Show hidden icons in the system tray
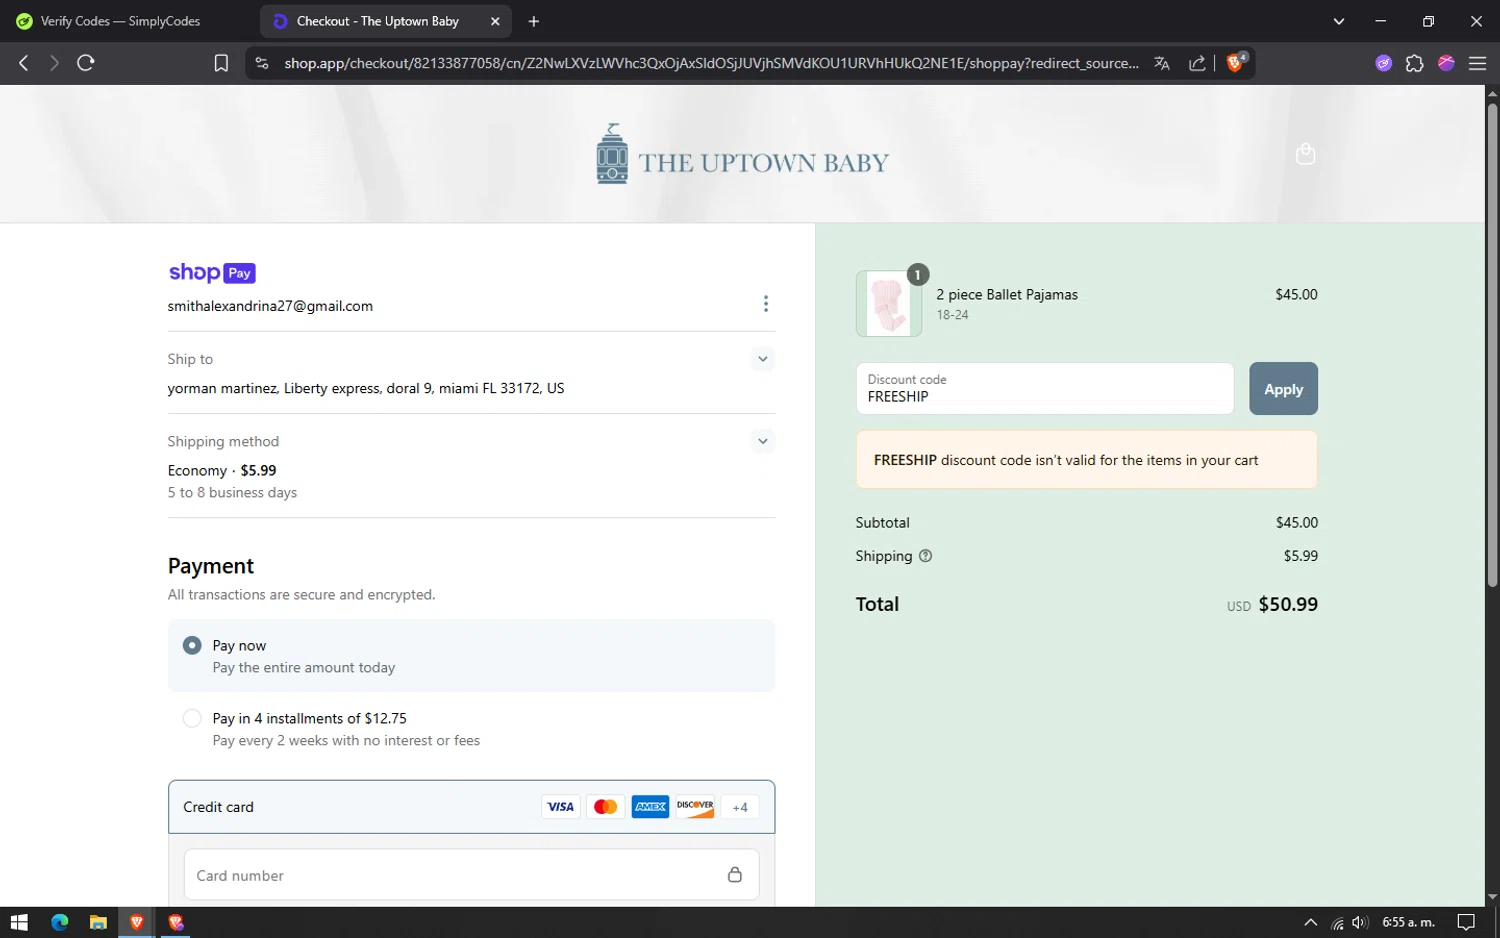Image resolution: width=1500 pixels, height=938 pixels. (1310, 922)
